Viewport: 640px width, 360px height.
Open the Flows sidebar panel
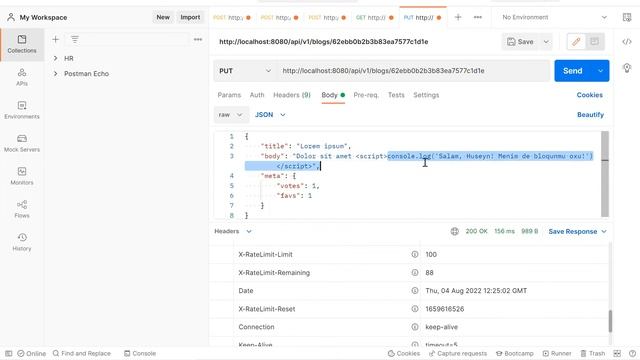point(22,209)
